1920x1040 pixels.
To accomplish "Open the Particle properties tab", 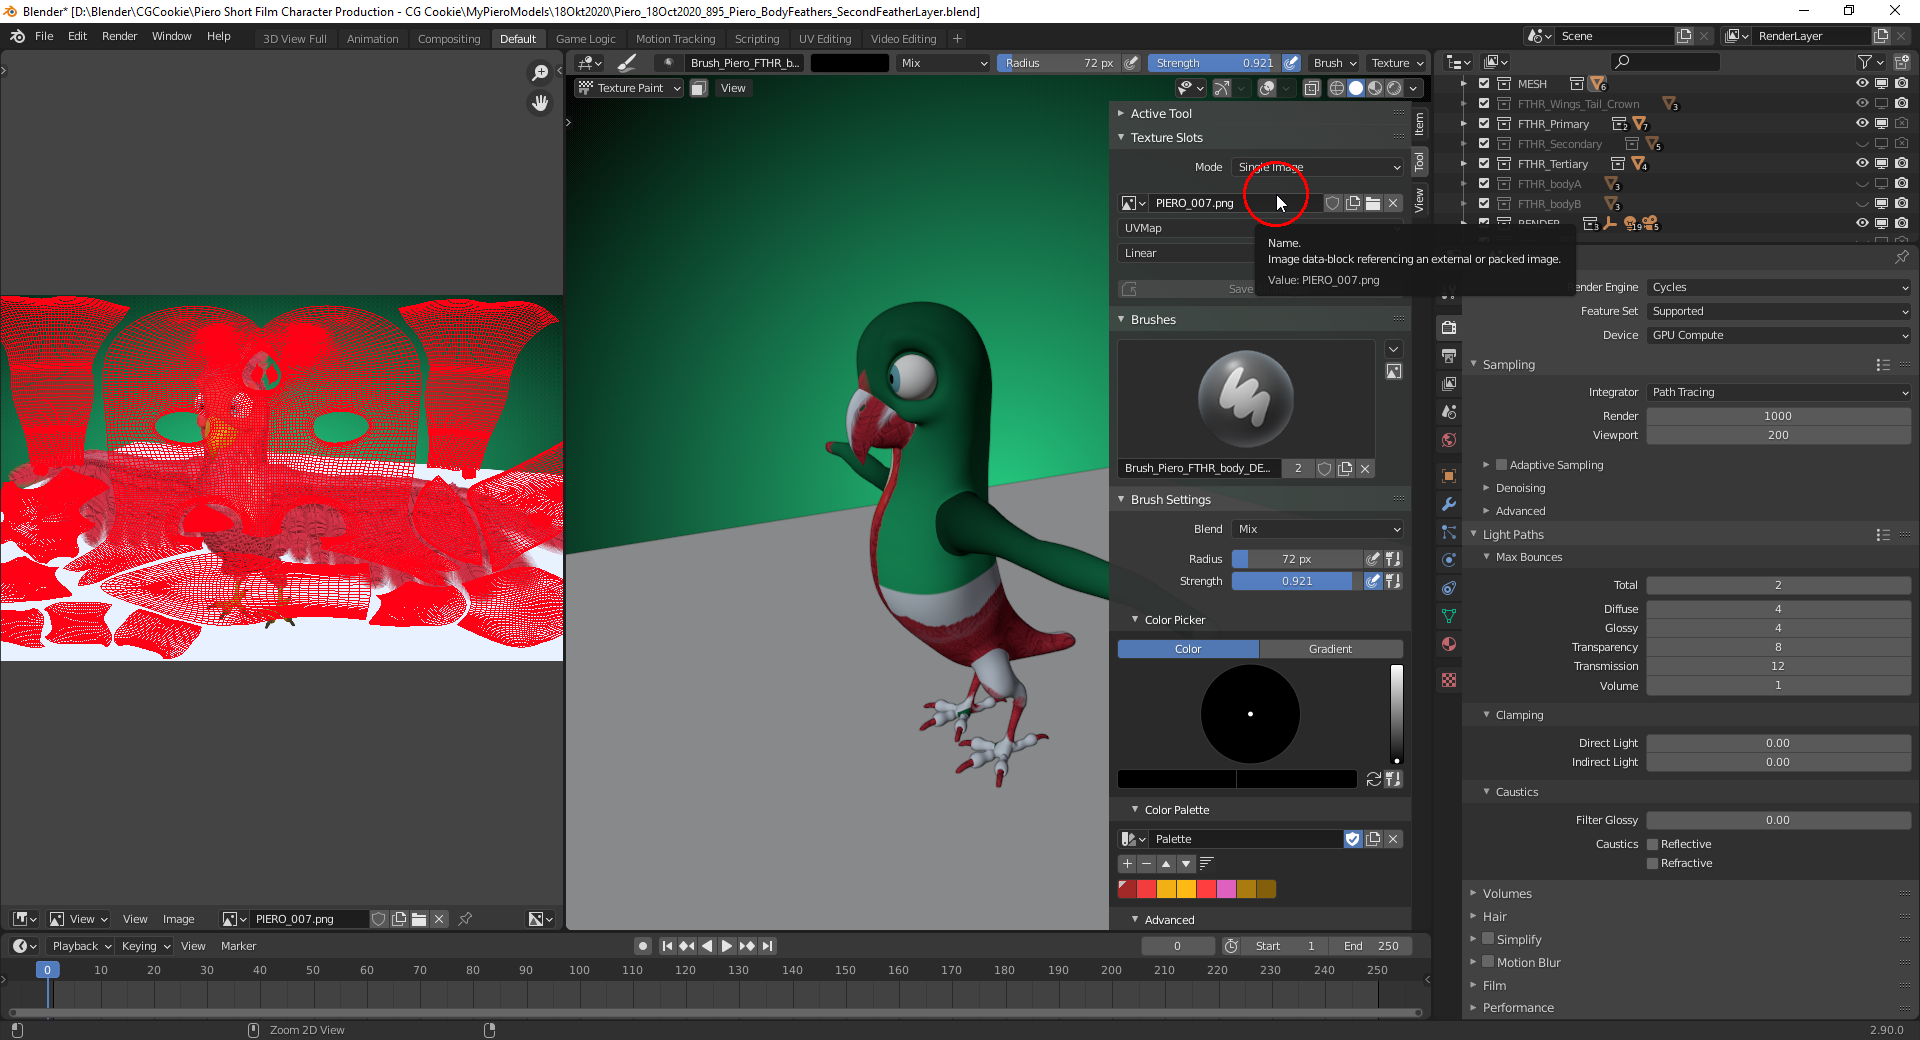I will tap(1448, 533).
